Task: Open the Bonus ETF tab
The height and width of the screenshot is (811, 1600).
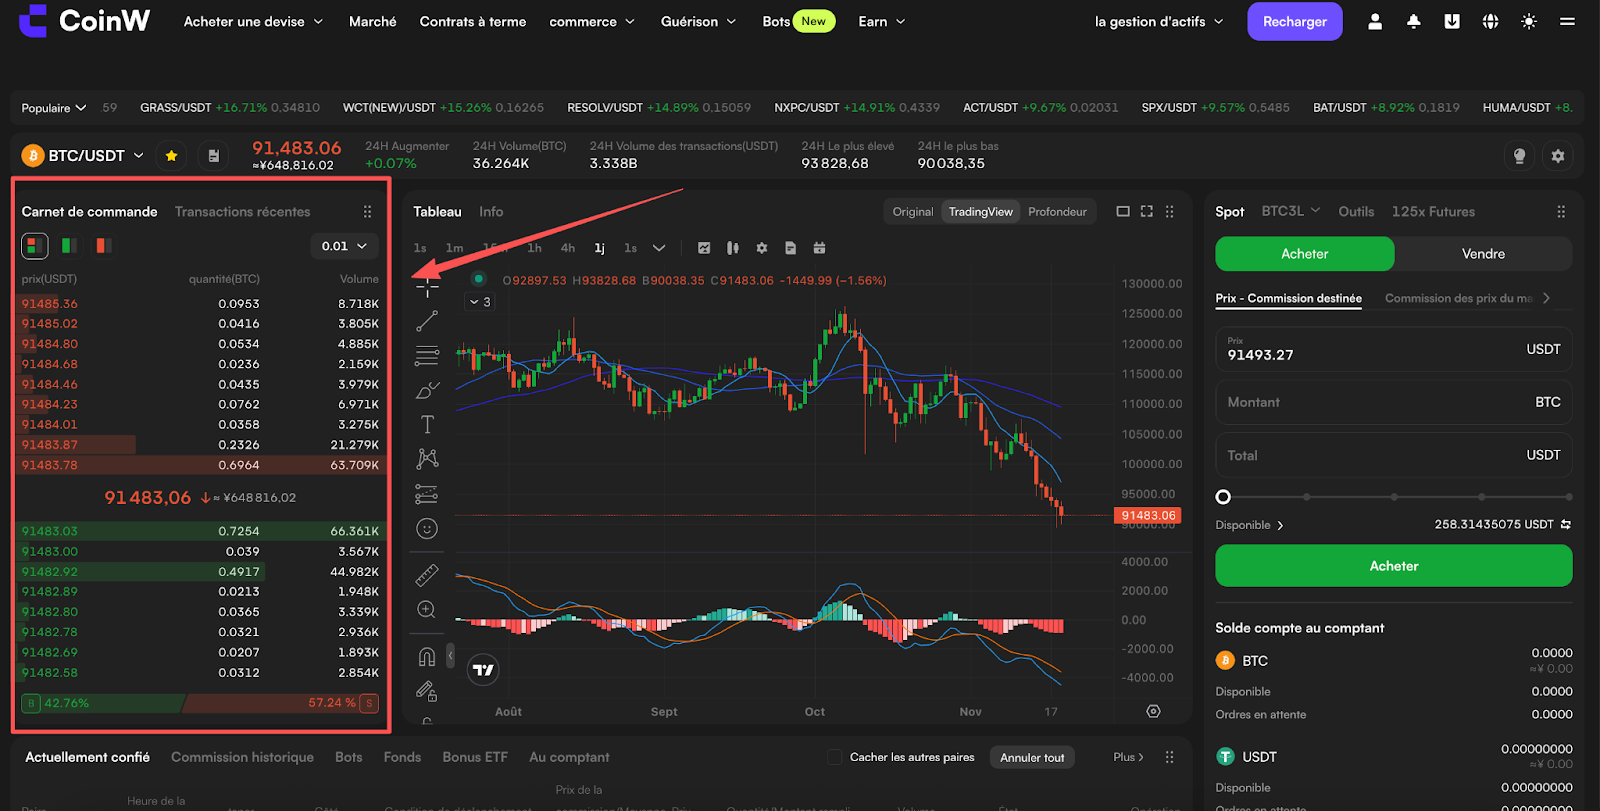Action: pyautogui.click(x=475, y=757)
